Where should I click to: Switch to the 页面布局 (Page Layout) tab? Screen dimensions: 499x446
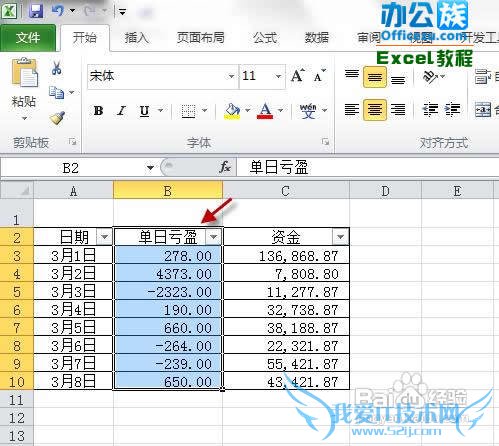(x=200, y=38)
